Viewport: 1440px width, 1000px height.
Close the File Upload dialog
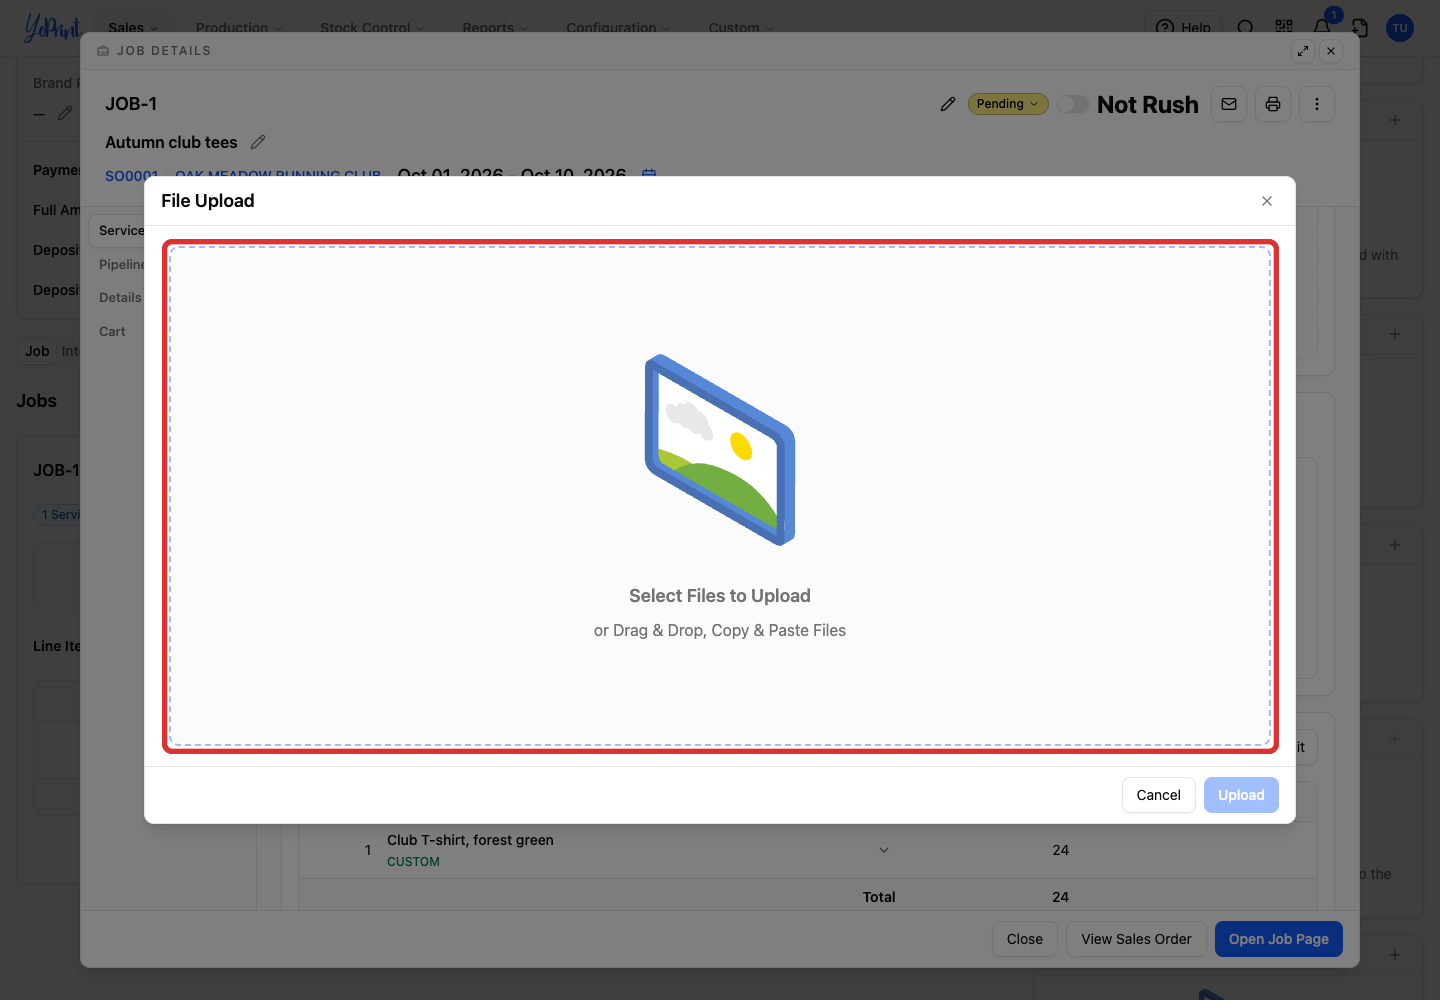(1267, 201)
